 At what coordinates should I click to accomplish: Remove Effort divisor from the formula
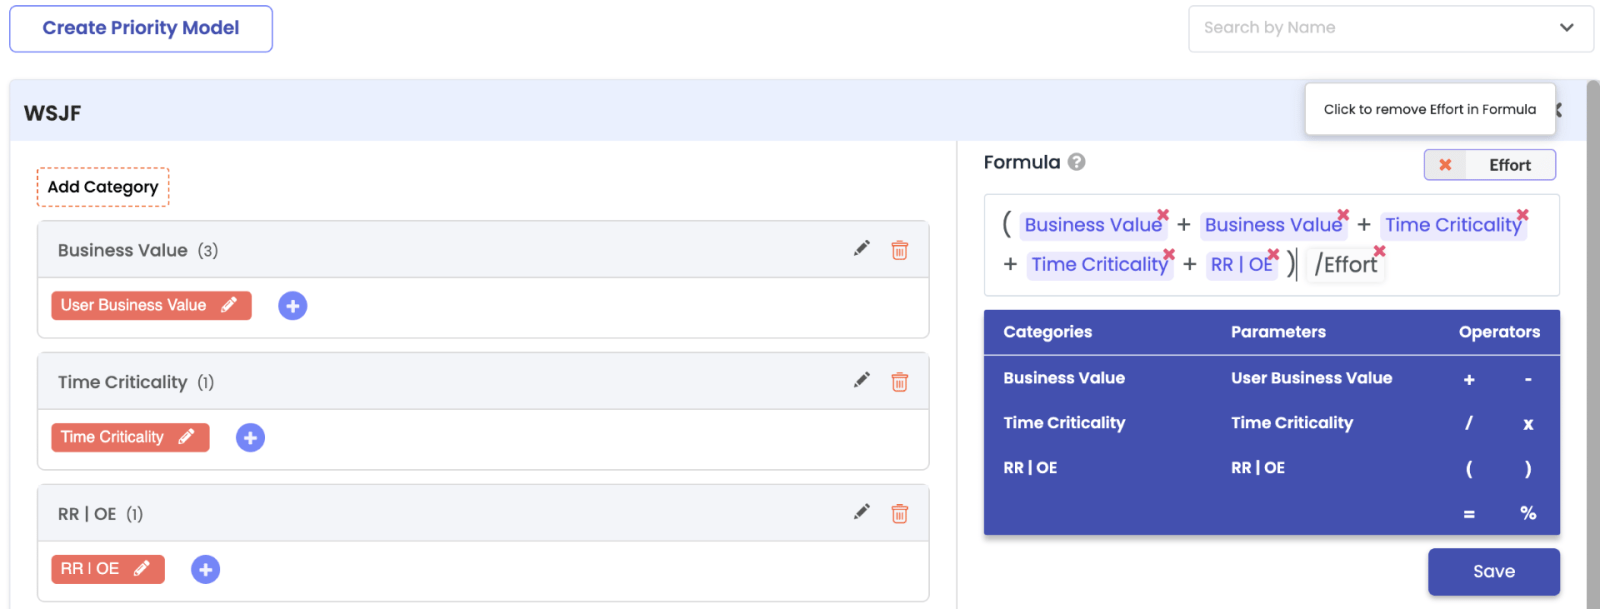1379,251
